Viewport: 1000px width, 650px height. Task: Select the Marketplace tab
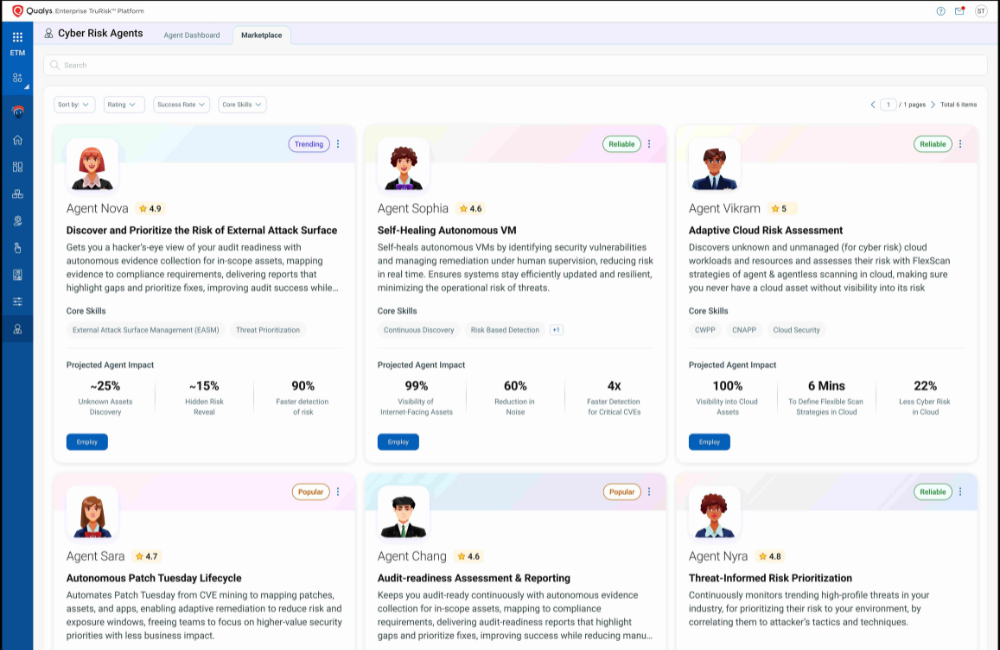(261, 35)
